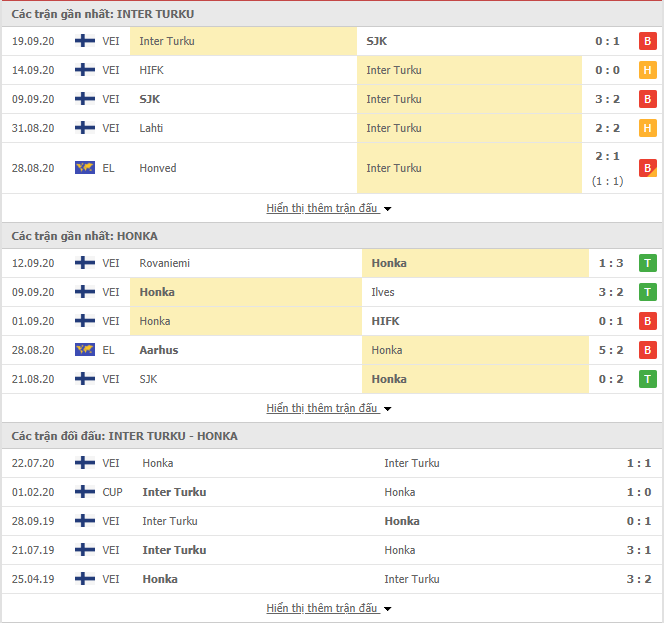The height and width of the screenshot is (623, 664).
Task: Click Lahti team name in 31.08.20 match
Action: pyautogui.click(x=151, y=128)
